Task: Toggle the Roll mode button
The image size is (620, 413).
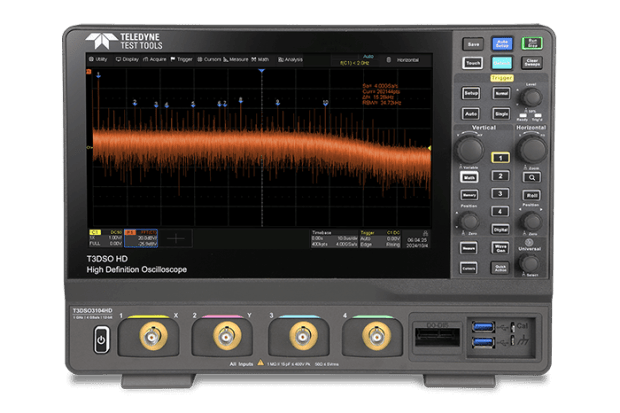Action: pos(532,195)
